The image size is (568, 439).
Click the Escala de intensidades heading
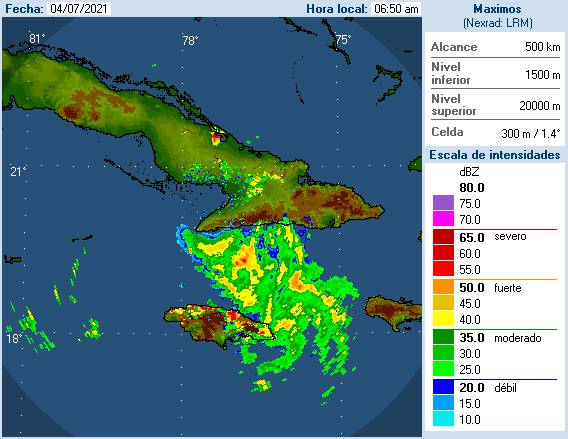pos(495,155)
